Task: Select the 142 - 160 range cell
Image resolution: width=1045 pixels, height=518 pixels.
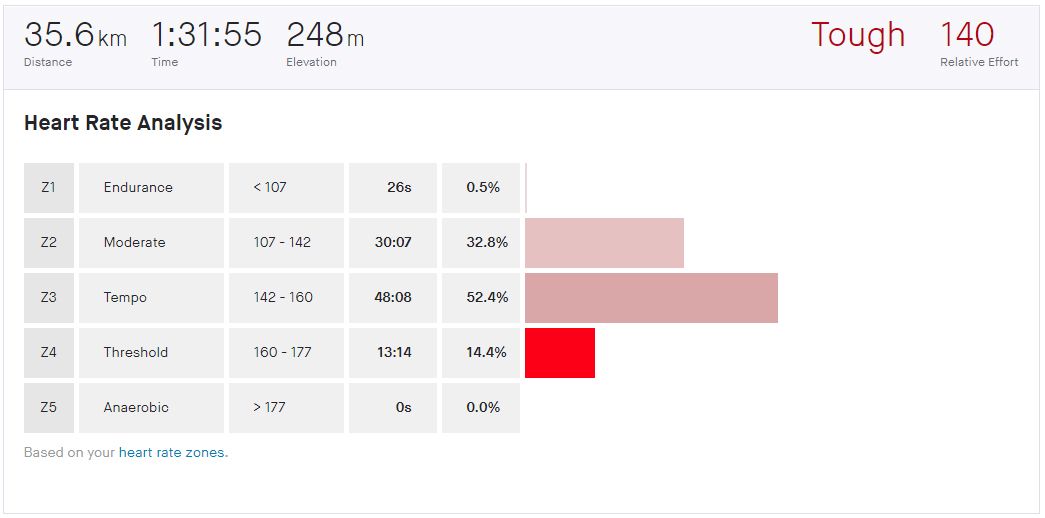Action: click(283, 297)
